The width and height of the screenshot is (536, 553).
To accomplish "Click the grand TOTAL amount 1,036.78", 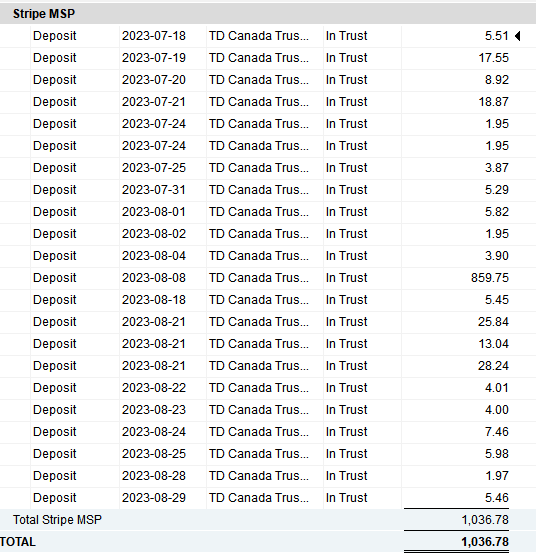I will [x=485, y=542].
